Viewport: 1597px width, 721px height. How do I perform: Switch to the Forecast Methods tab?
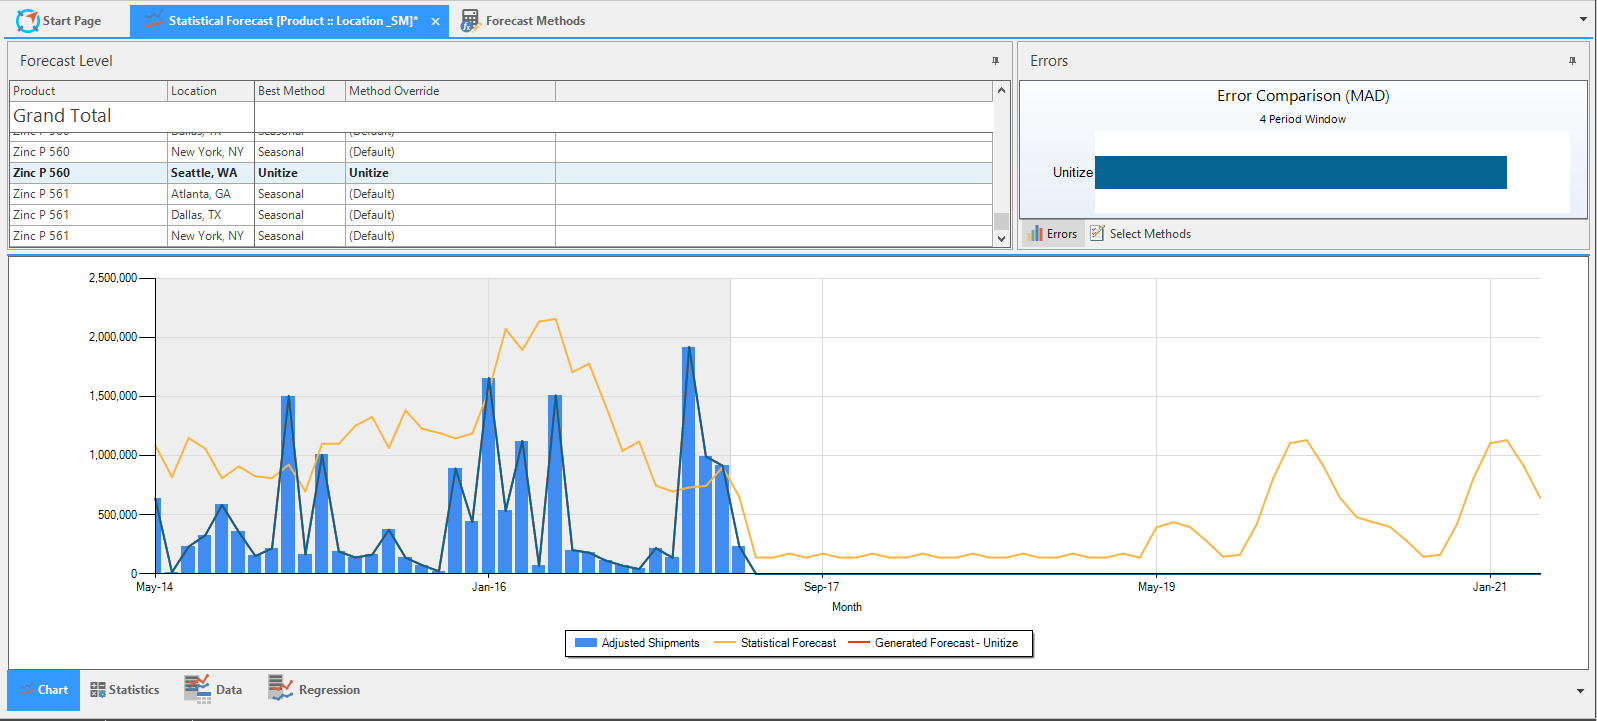pyautogui.click(x=524, y=20)
